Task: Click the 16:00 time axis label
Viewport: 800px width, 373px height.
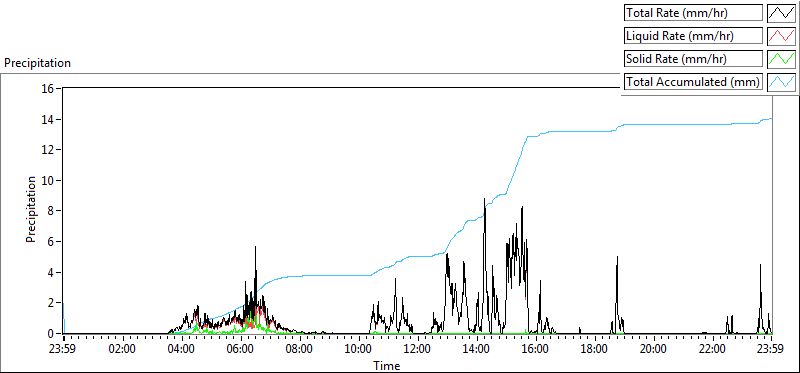Action: (536, 350)
